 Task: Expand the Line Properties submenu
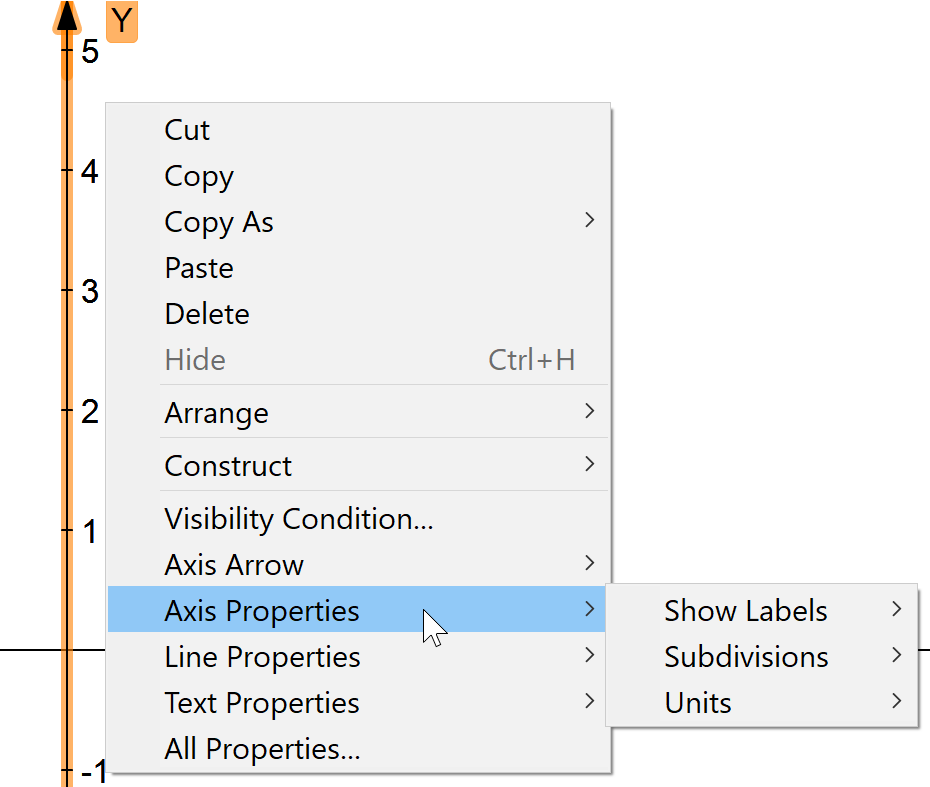click(x=262, y=656)
